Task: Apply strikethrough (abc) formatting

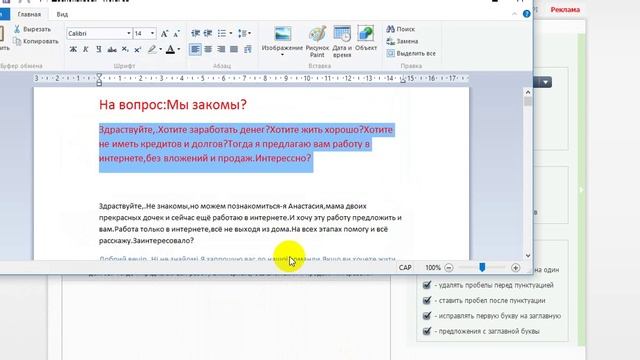Action: [112, 49]
